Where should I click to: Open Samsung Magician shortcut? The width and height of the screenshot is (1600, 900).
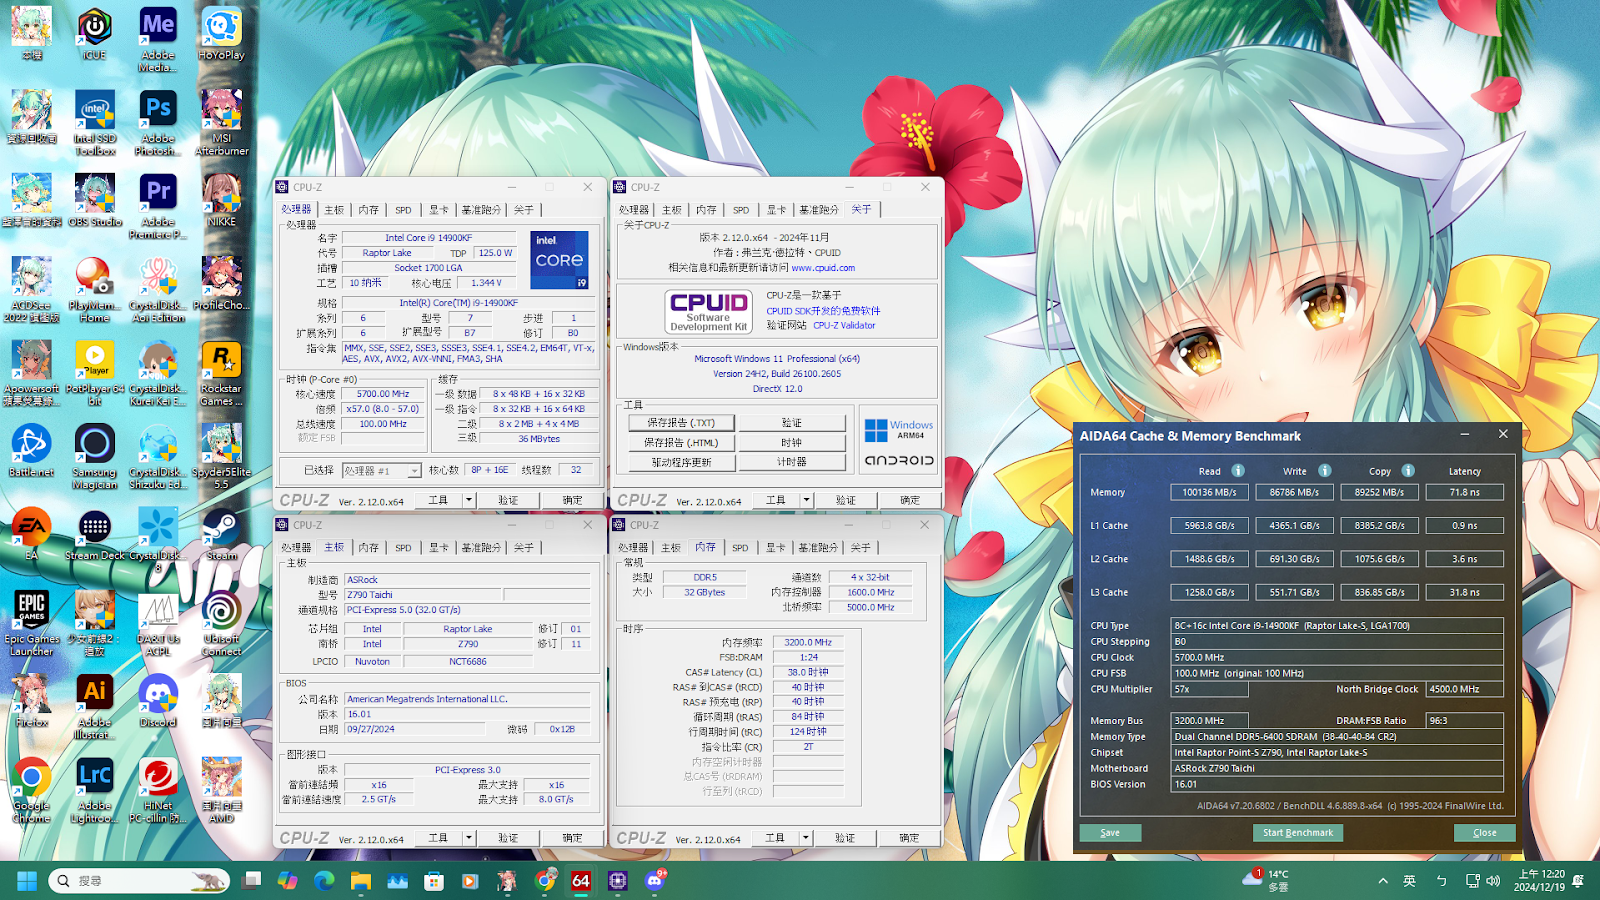(94, 457)
